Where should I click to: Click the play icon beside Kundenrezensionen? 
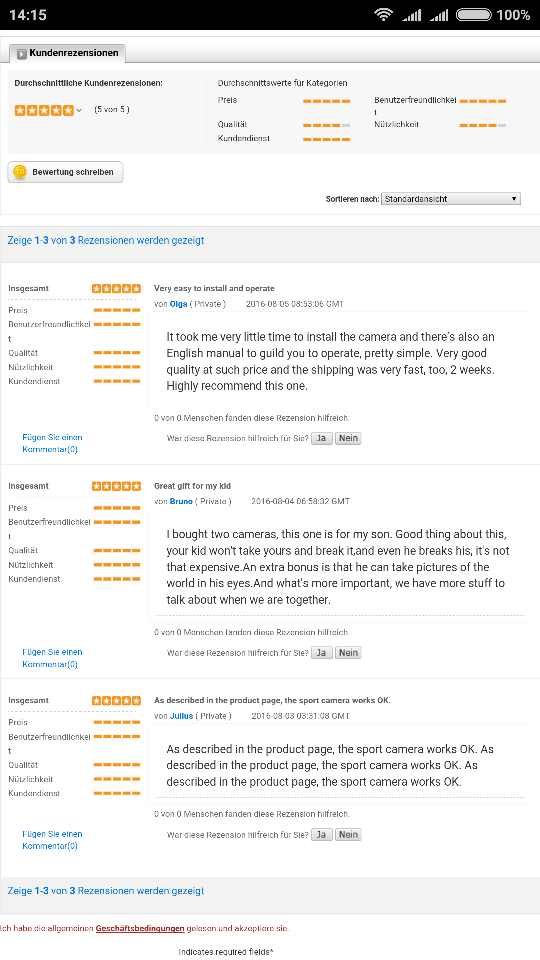click(x=21, y=54)
